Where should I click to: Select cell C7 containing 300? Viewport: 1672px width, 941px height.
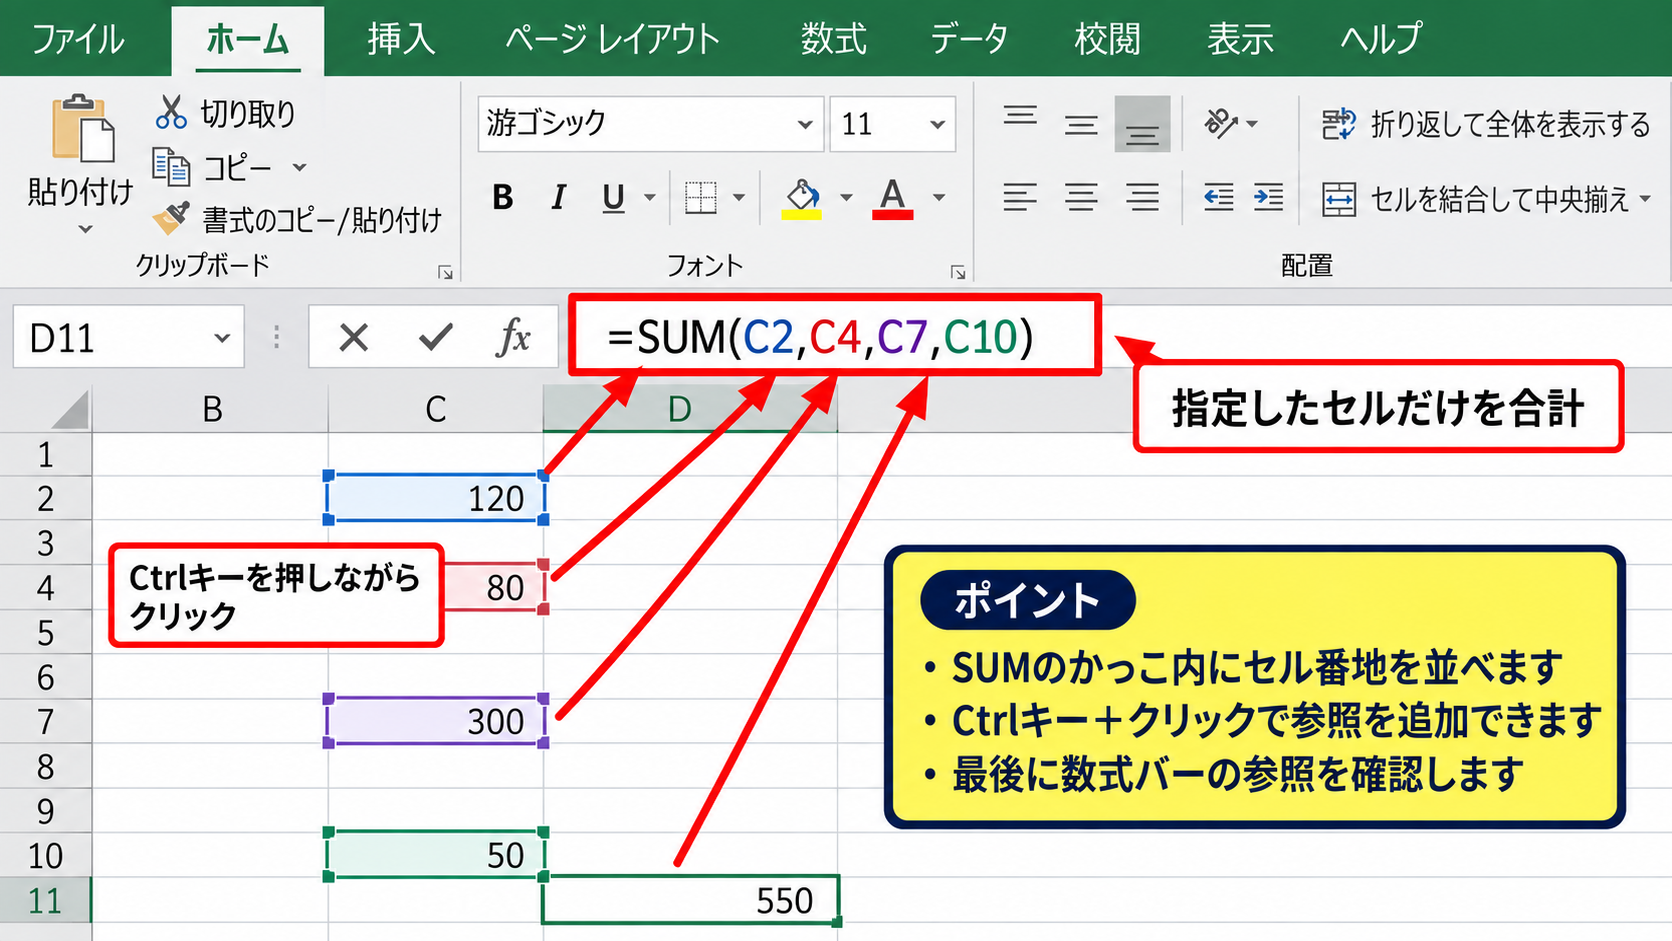[x=436, y=721]
